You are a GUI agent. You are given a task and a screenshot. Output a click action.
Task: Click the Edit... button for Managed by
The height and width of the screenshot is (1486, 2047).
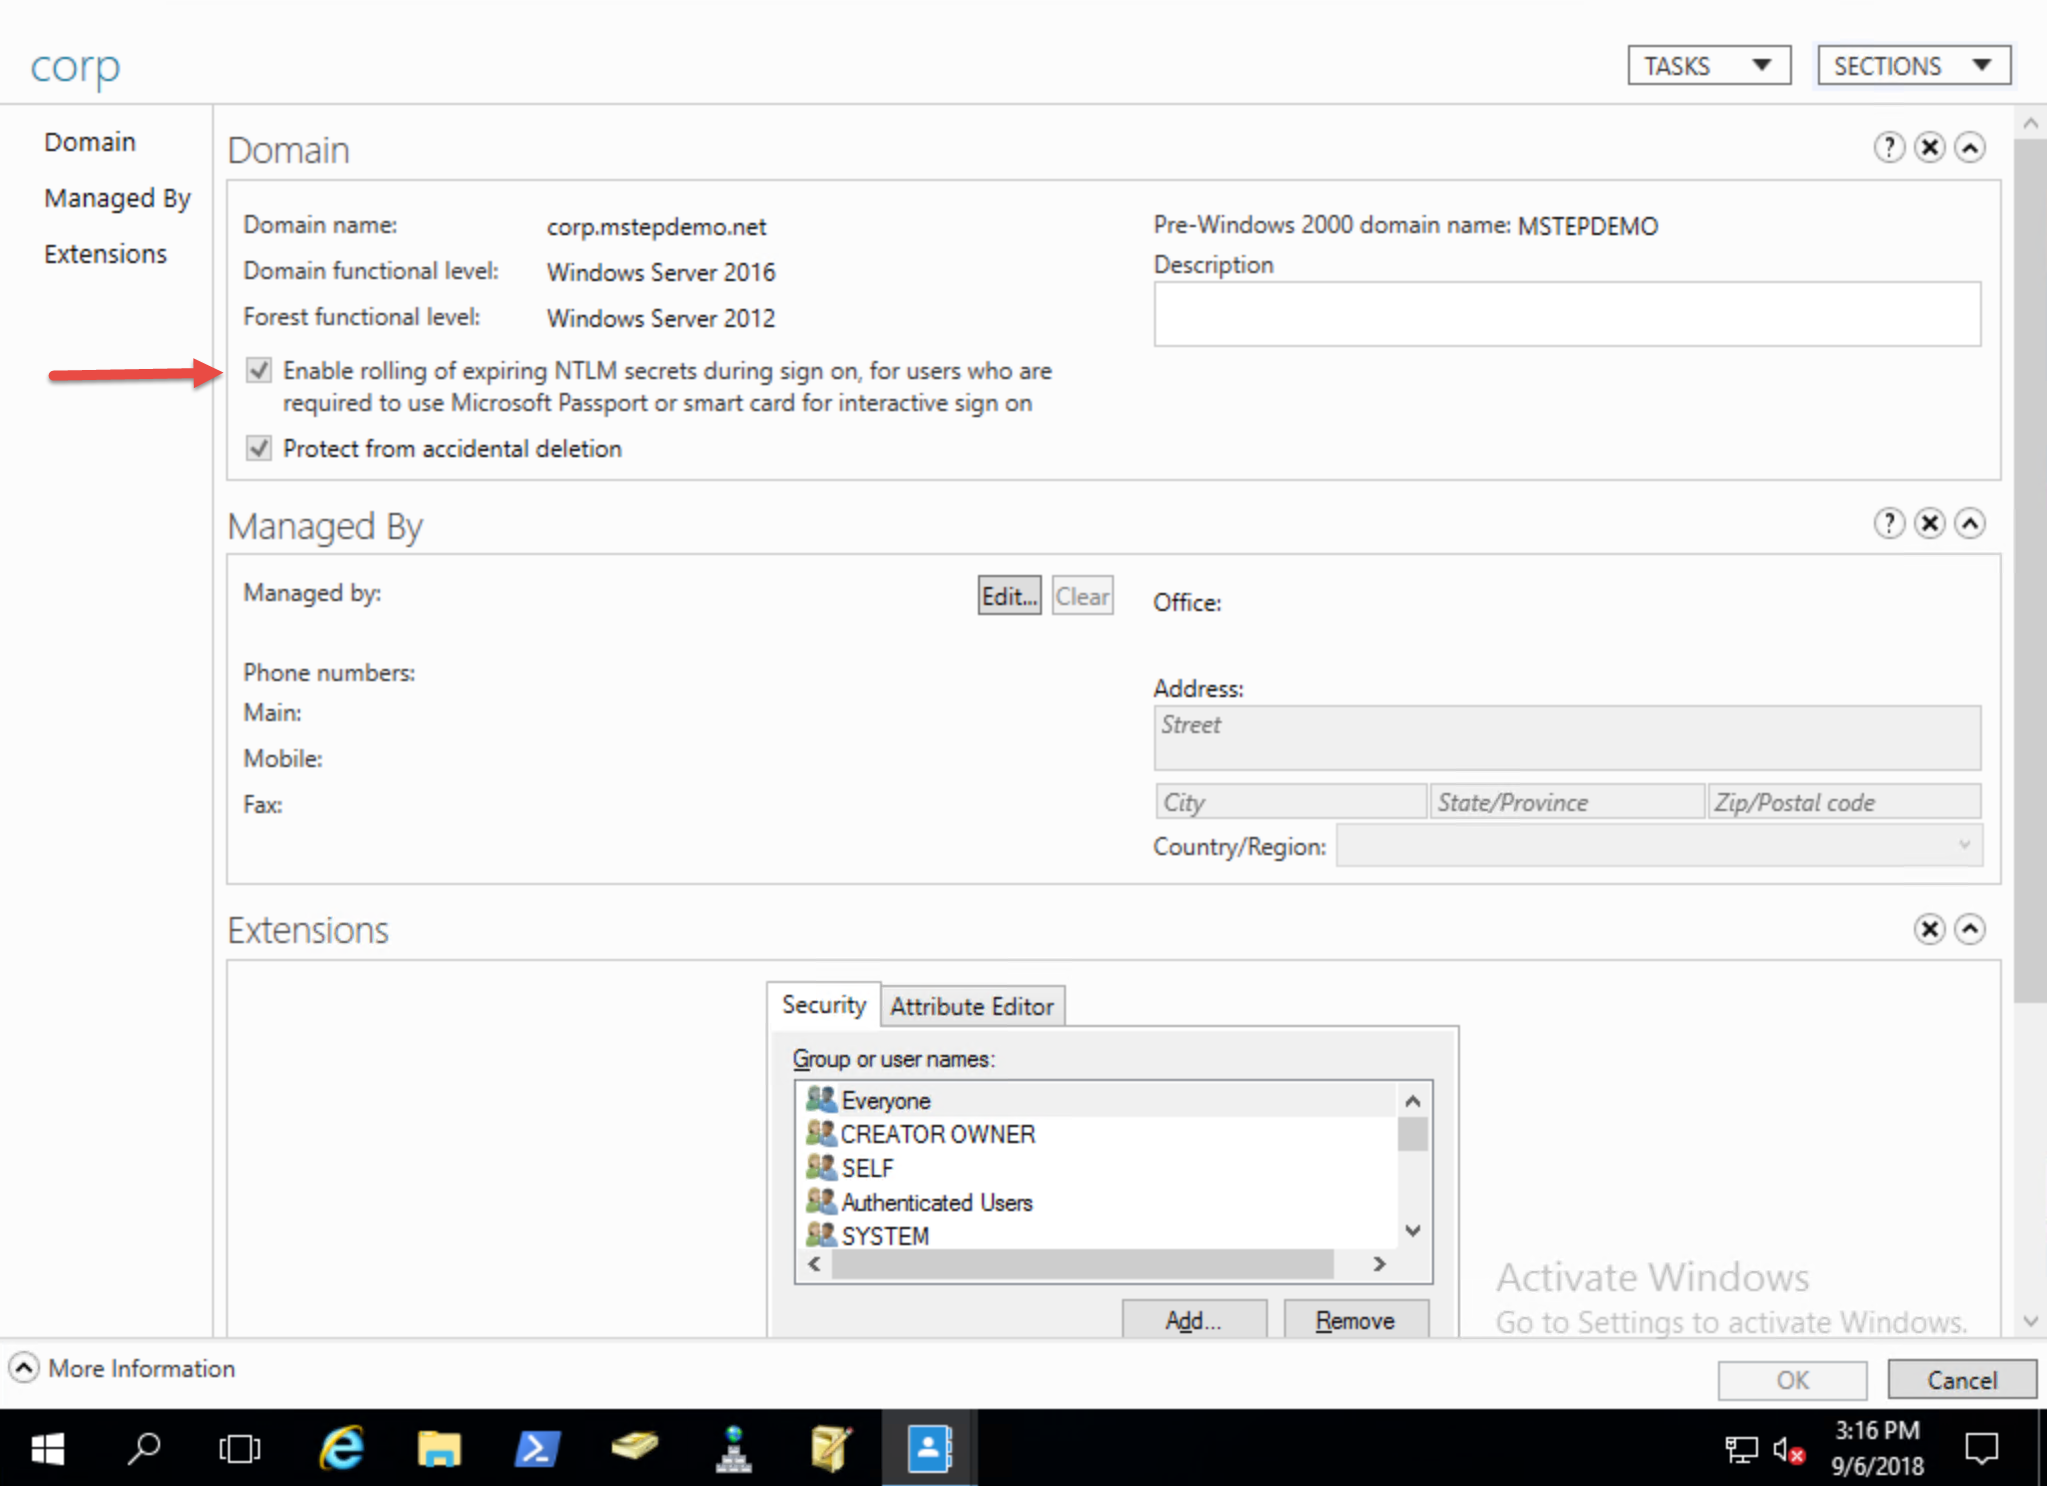click(1008, 596)
